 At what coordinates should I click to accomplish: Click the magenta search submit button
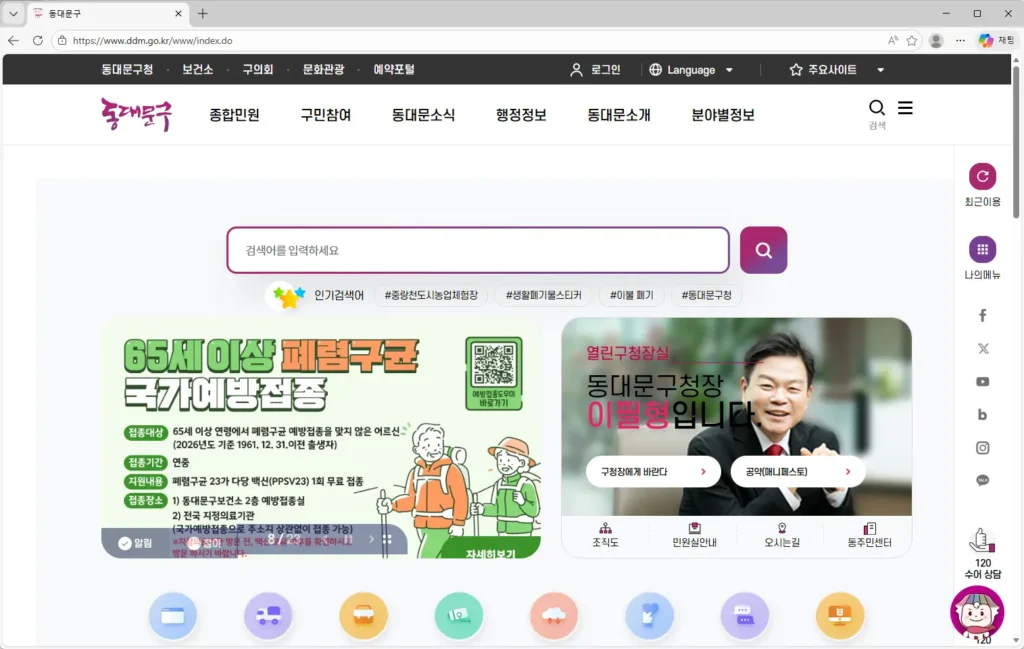pos(763,250)
